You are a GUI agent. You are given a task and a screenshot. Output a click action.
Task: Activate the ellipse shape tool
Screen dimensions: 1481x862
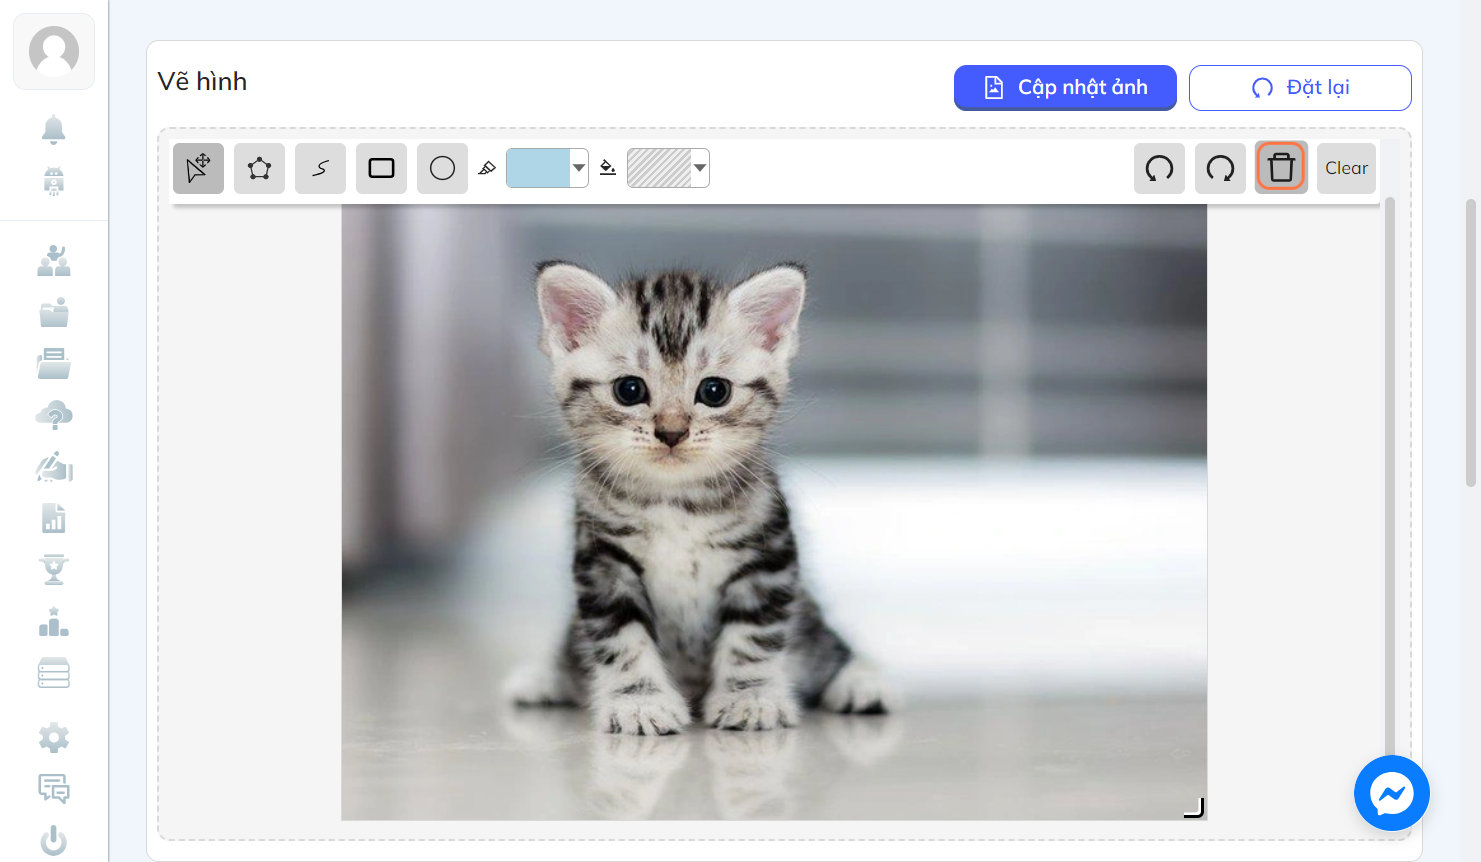pos(442,168)
